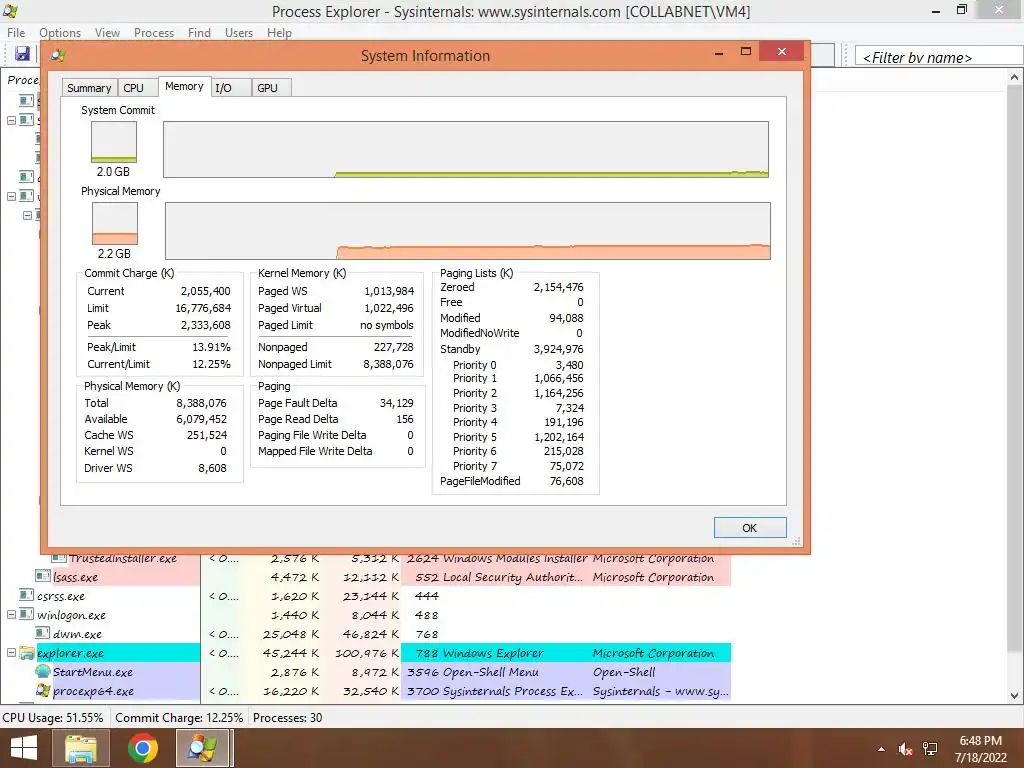1024x768 pixels.
Task: Select the csrss.exe process row
Action: pos(366,596)
